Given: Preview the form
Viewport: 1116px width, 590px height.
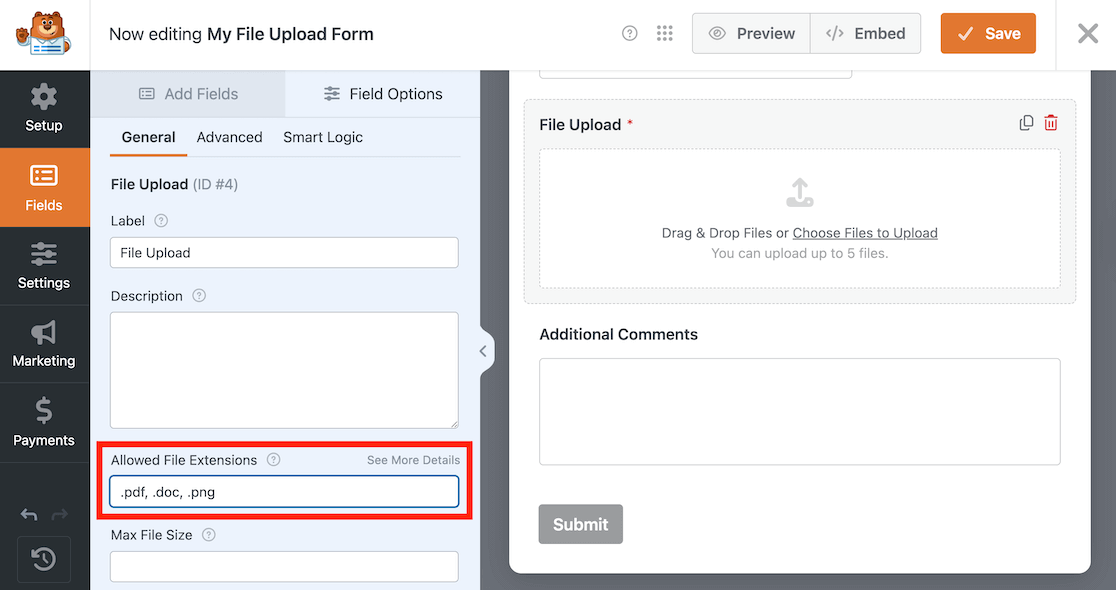Looking at the screenshot, I should point(752,33).
